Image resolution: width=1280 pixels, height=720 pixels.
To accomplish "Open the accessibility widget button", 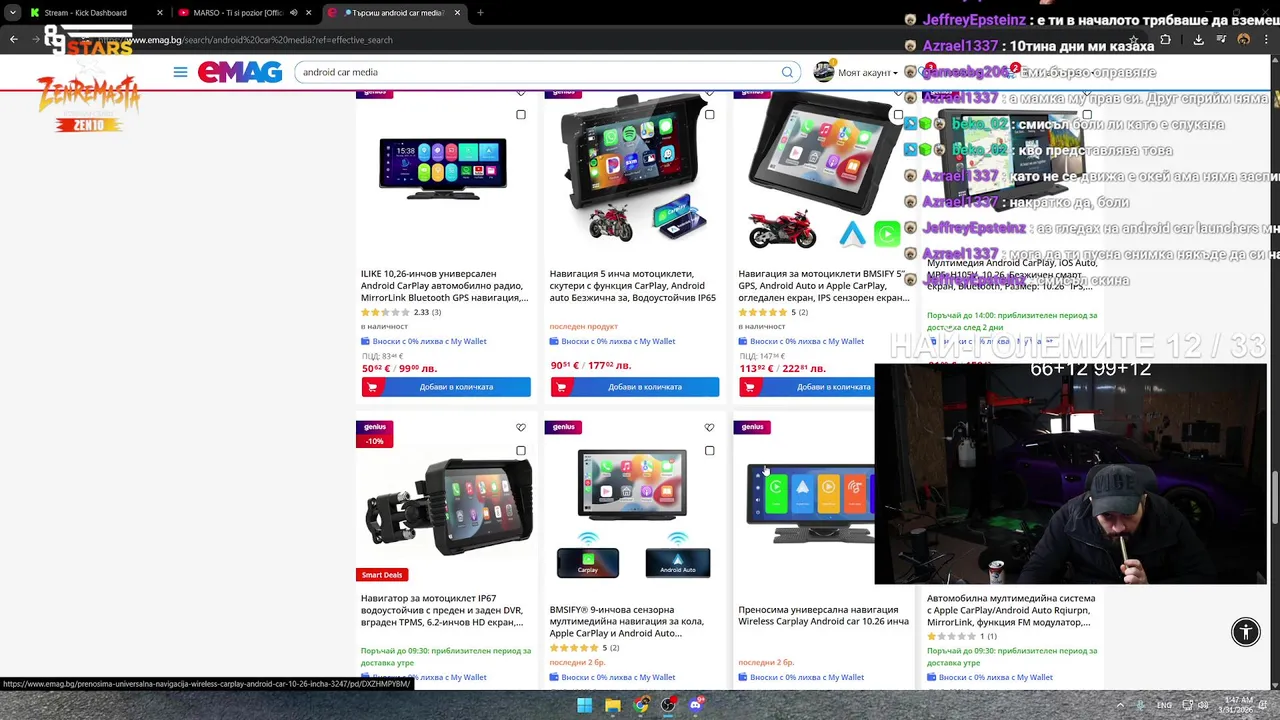I will [1246, 631].
